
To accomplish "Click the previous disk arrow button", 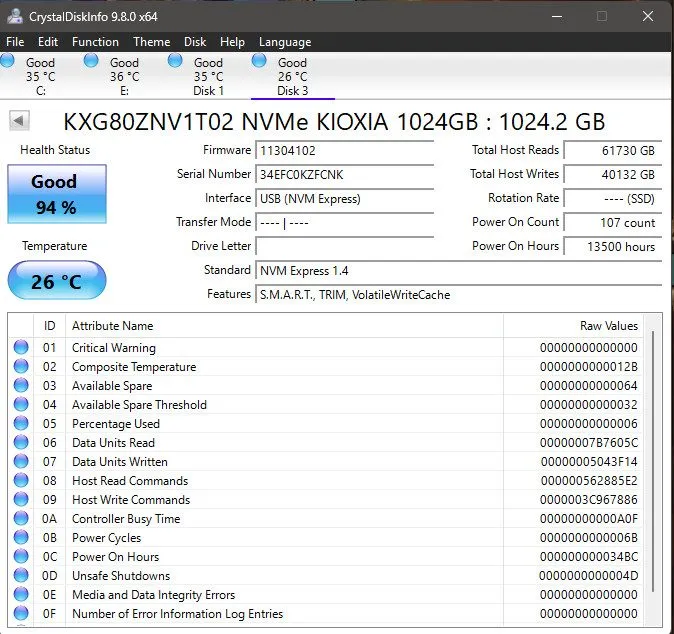I will point(19,121).
